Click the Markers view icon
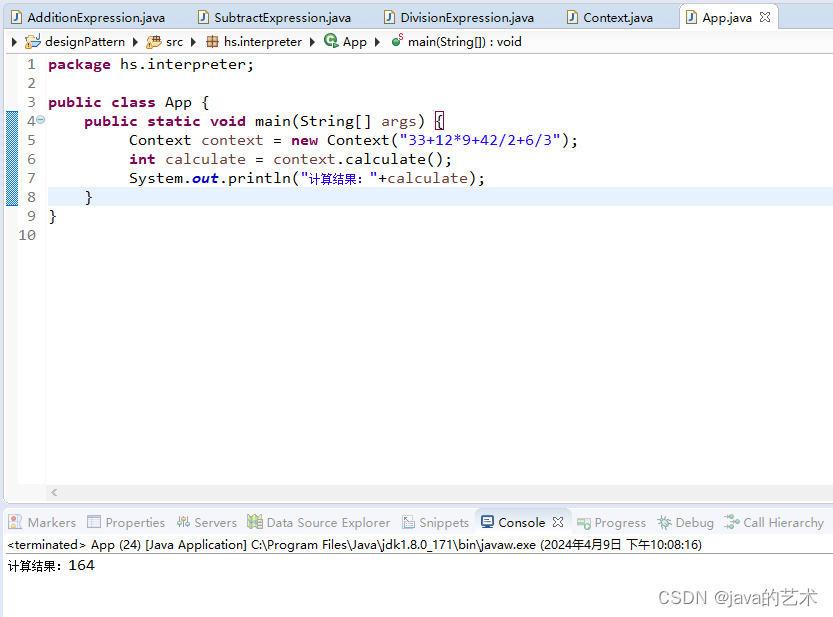This screenshot has height=617, width=833. (x=15, y=522)
